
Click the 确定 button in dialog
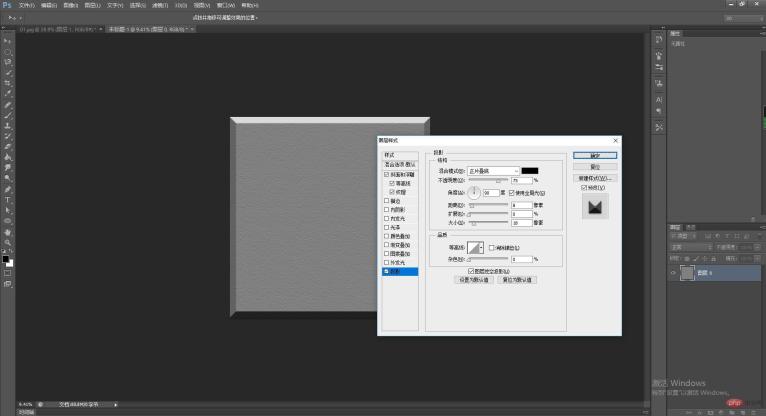point(595,155)
